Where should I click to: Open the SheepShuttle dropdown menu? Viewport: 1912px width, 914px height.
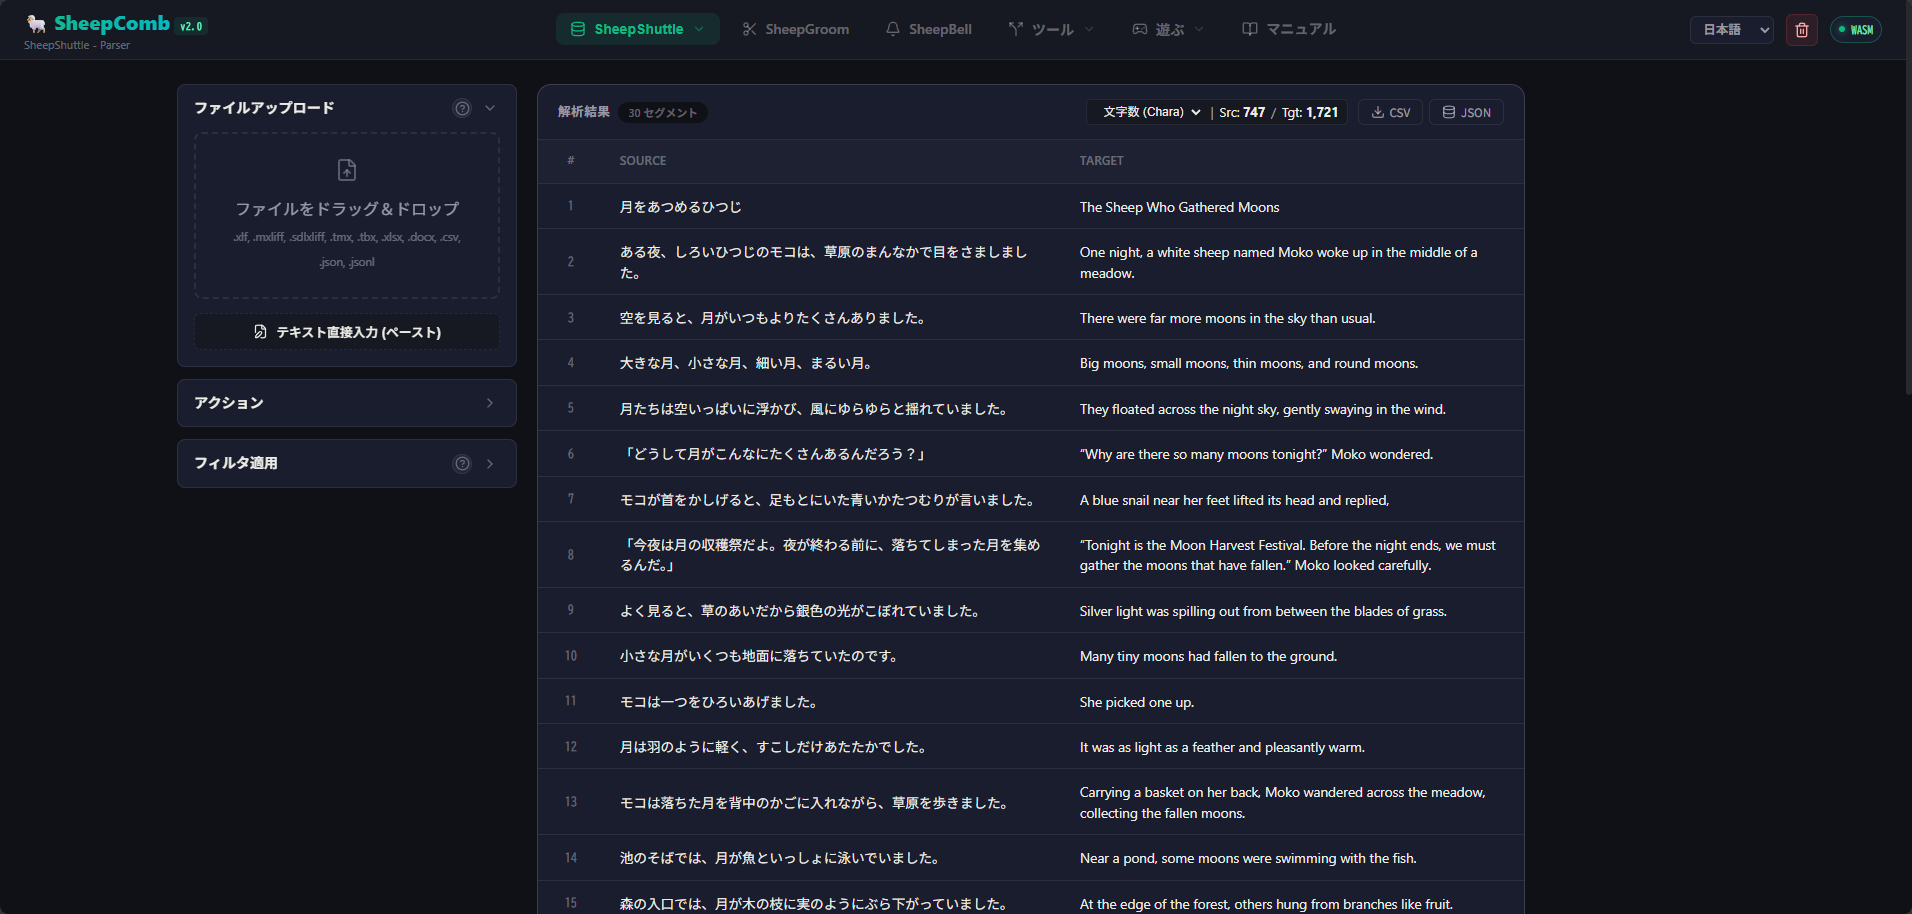(x=638, y=29)
